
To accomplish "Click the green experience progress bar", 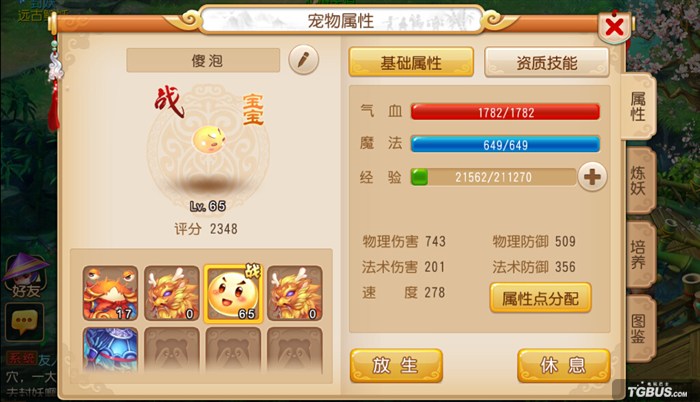I will [493, 177].
